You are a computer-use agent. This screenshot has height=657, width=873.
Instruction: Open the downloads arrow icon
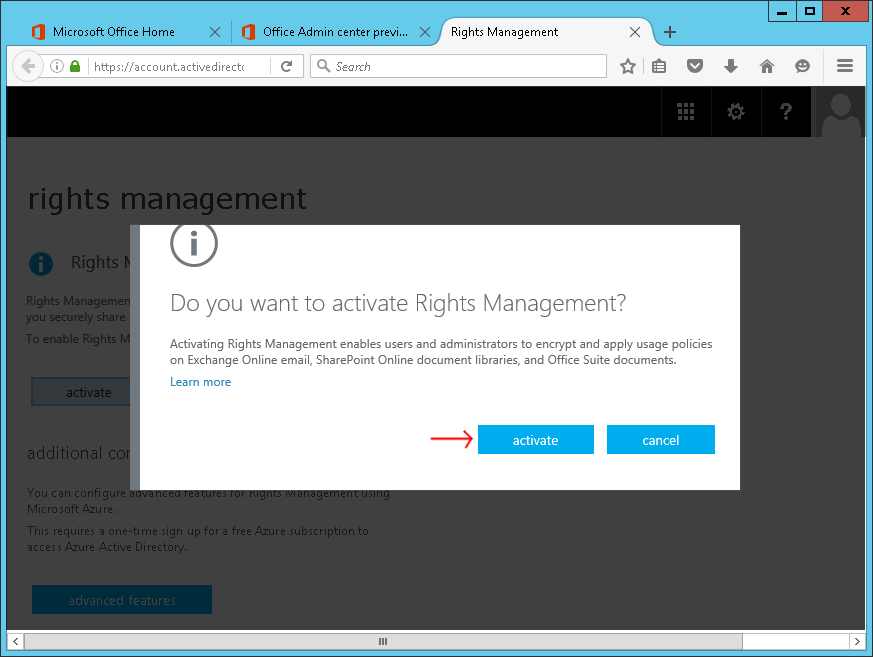730,66
